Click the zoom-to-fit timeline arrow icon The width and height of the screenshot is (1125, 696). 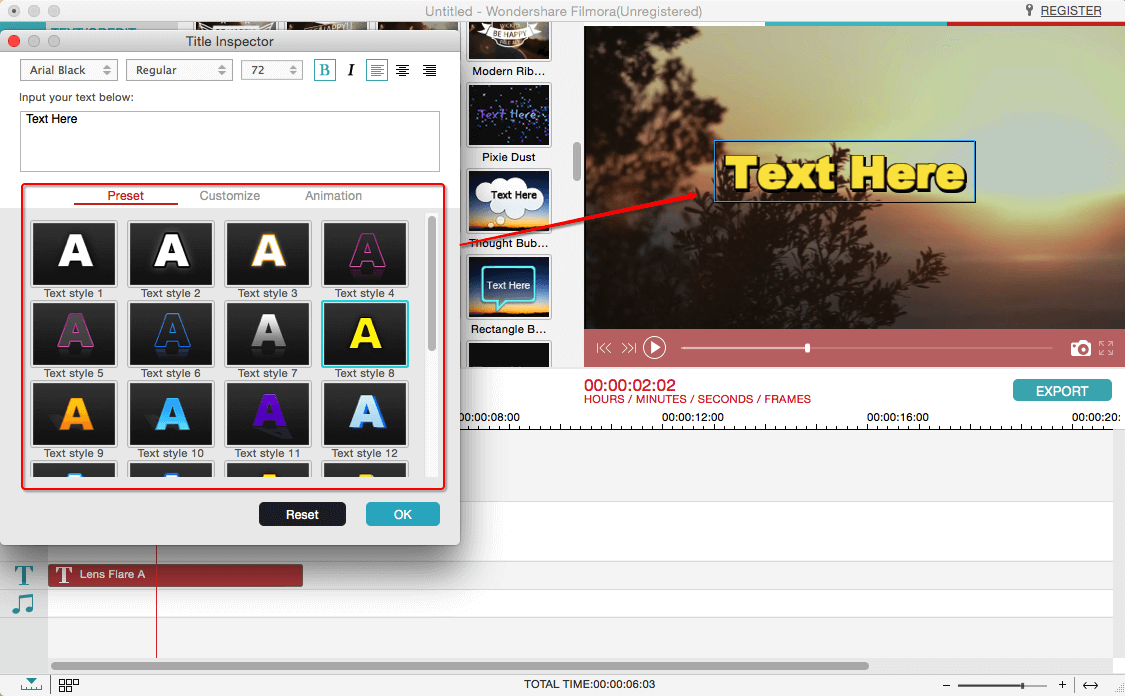1091,685
